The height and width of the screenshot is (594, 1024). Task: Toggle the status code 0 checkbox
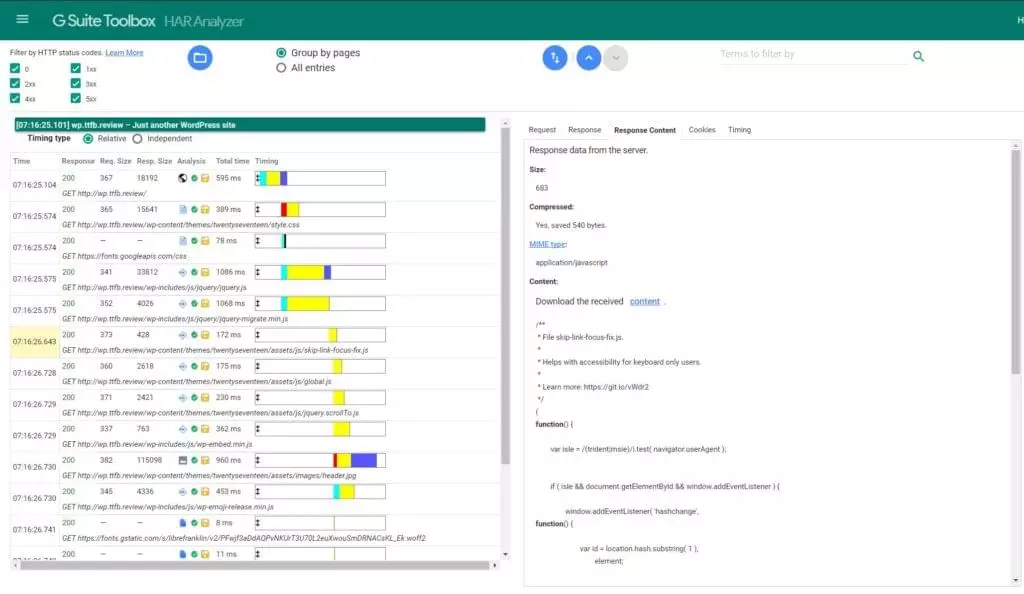[x=15, y=68]
